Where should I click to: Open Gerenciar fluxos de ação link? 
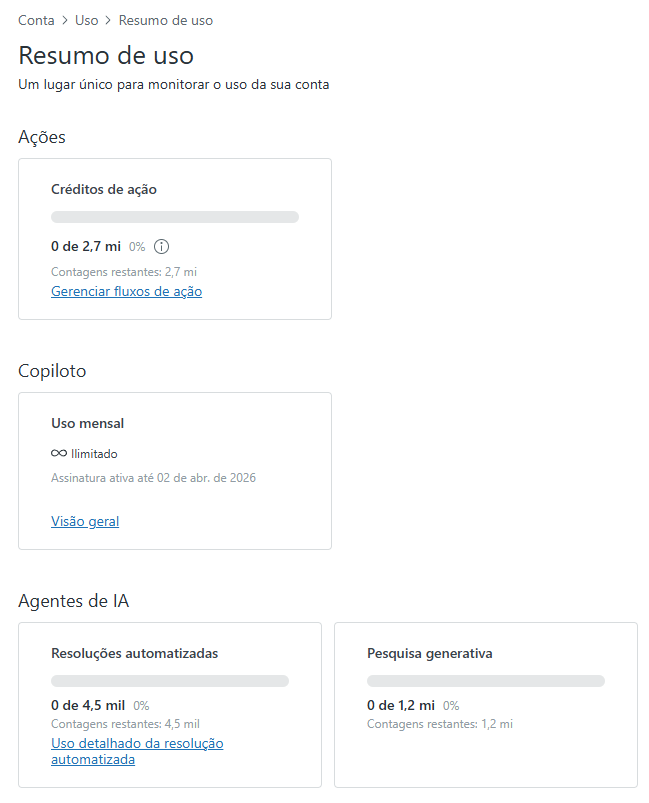click(x=126, y=292)
